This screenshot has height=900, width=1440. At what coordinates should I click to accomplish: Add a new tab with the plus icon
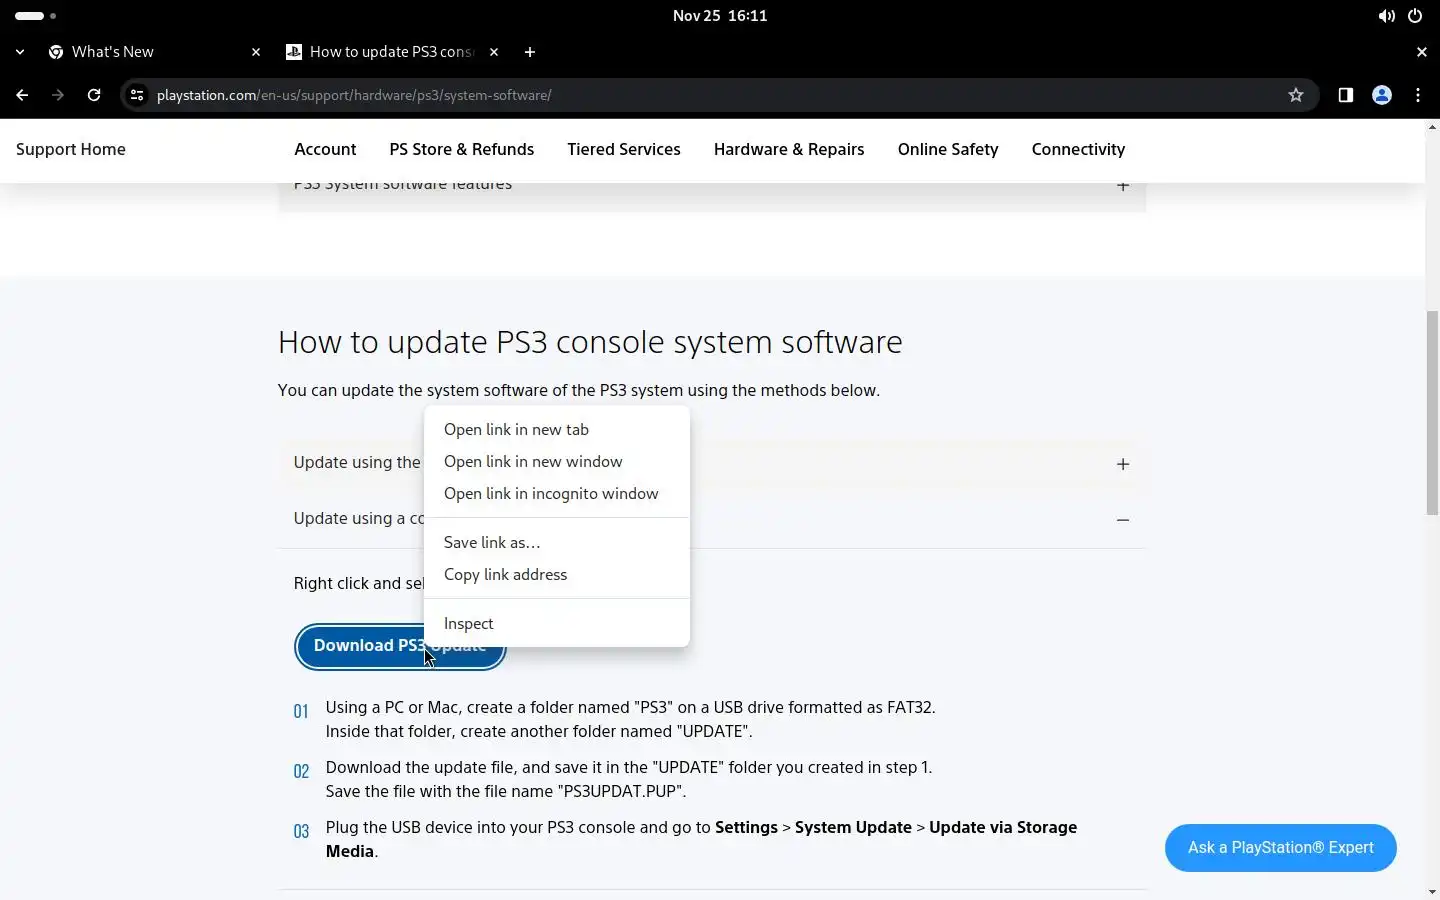coord(530,52)
